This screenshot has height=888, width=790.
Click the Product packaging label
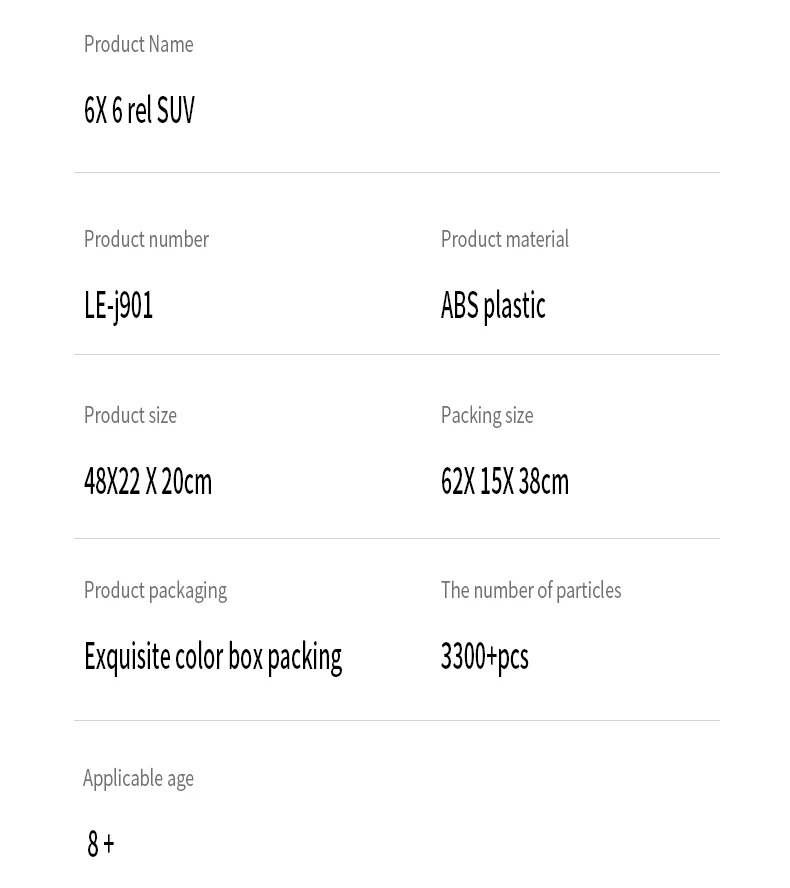[x=155, y=591]
